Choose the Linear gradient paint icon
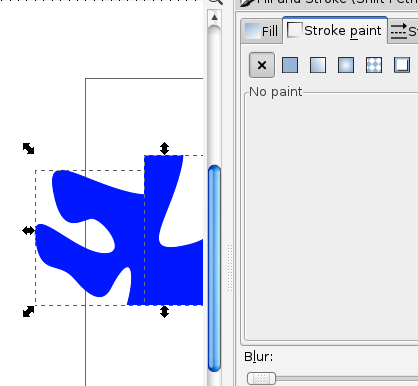This screenshot has width=418, height=386. click(318, 65)
